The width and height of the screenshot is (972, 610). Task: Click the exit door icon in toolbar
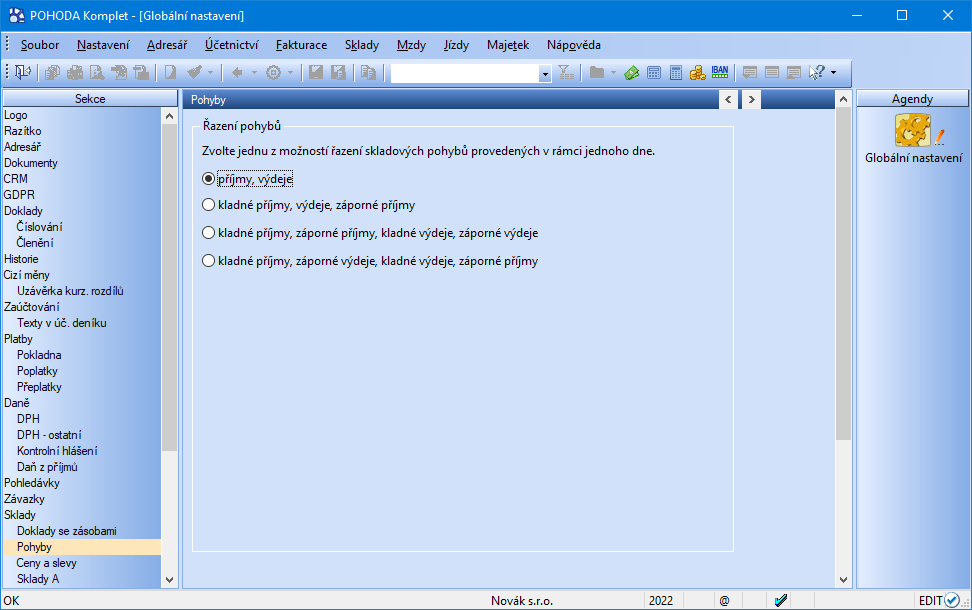tap(23, 73)
